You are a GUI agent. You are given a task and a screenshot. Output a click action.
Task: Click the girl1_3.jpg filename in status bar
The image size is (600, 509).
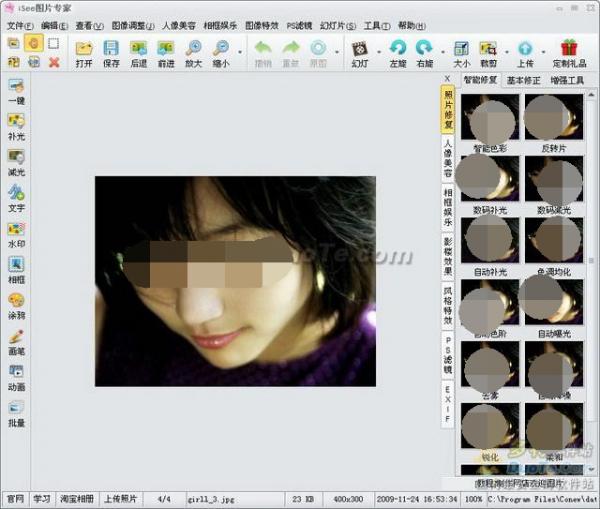point(211,499)
